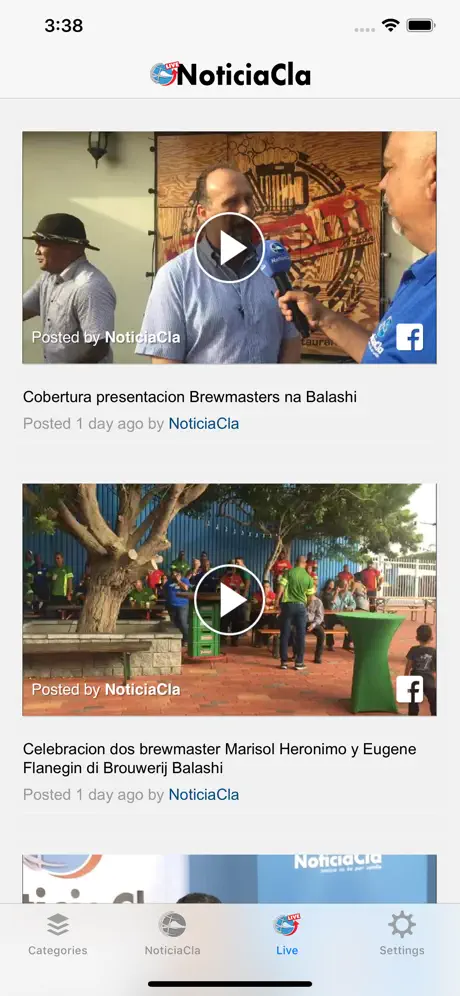Tap the Settings tab label

coord(402,951)
